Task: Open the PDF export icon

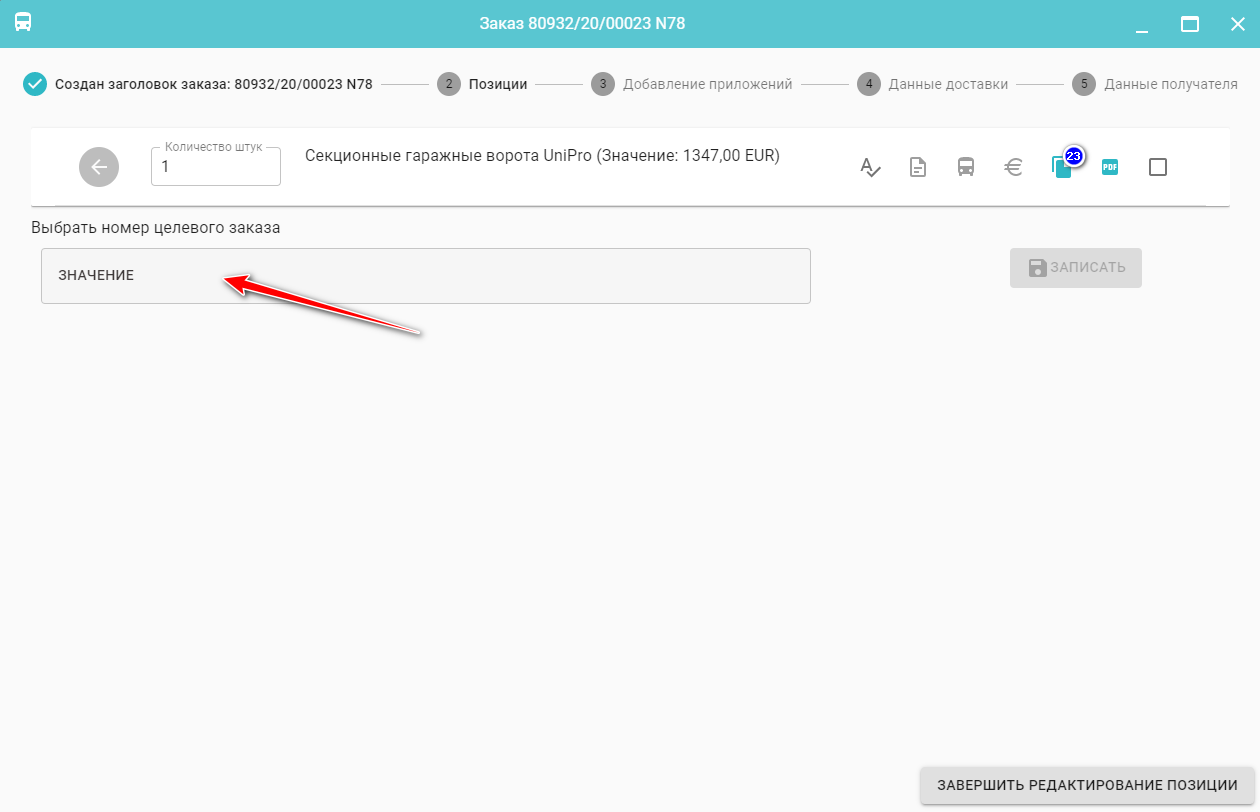Action: 1109,167
